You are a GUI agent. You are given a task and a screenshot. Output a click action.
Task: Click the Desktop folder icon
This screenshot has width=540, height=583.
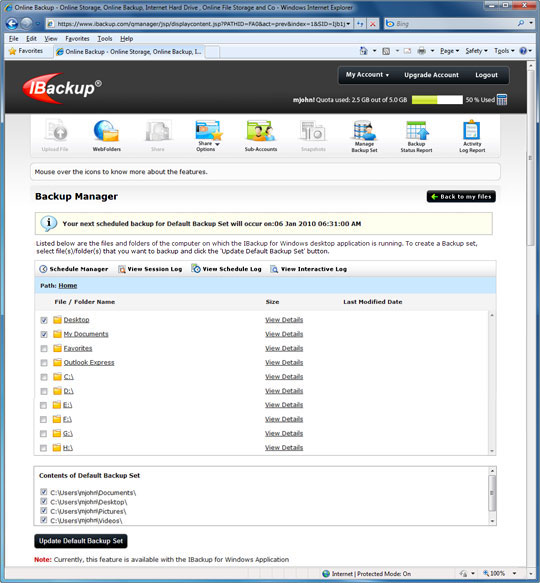57,320
